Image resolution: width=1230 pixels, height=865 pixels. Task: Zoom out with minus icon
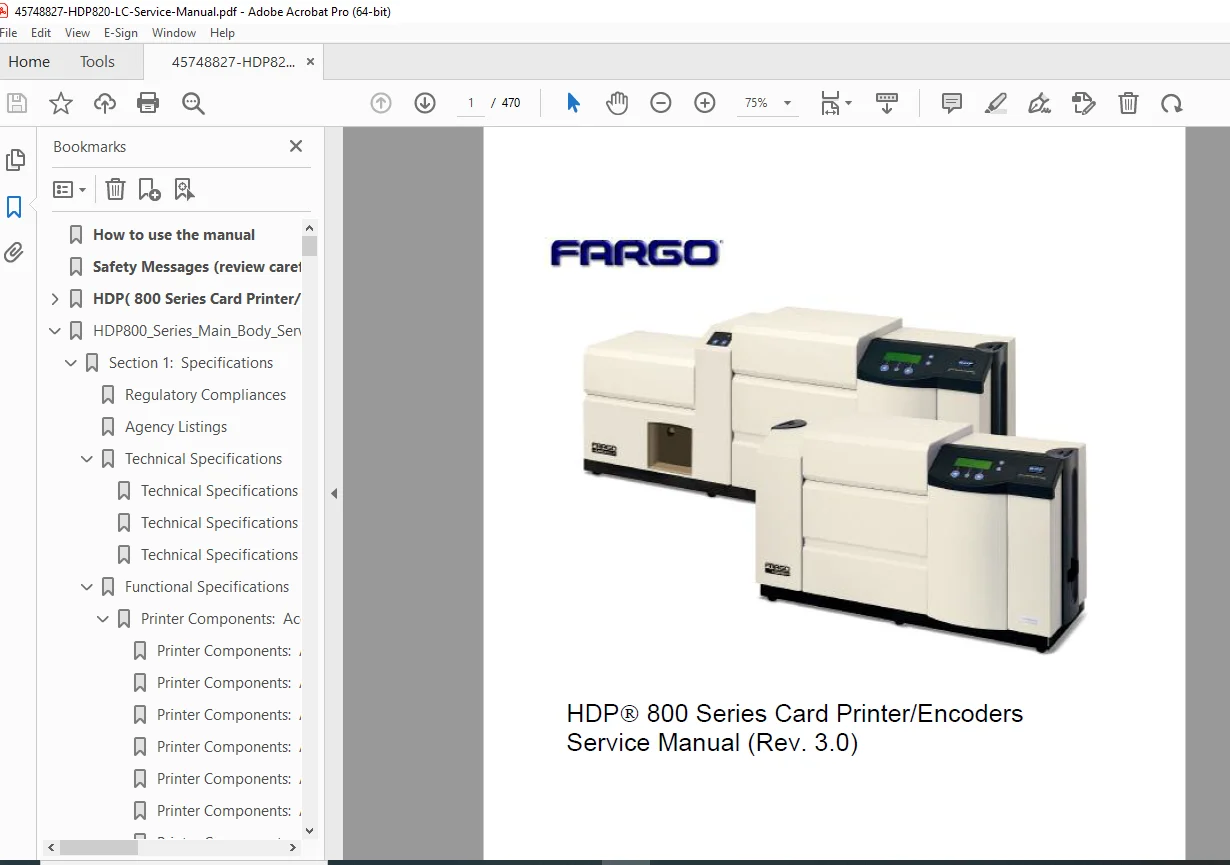[x=661, y=103]
